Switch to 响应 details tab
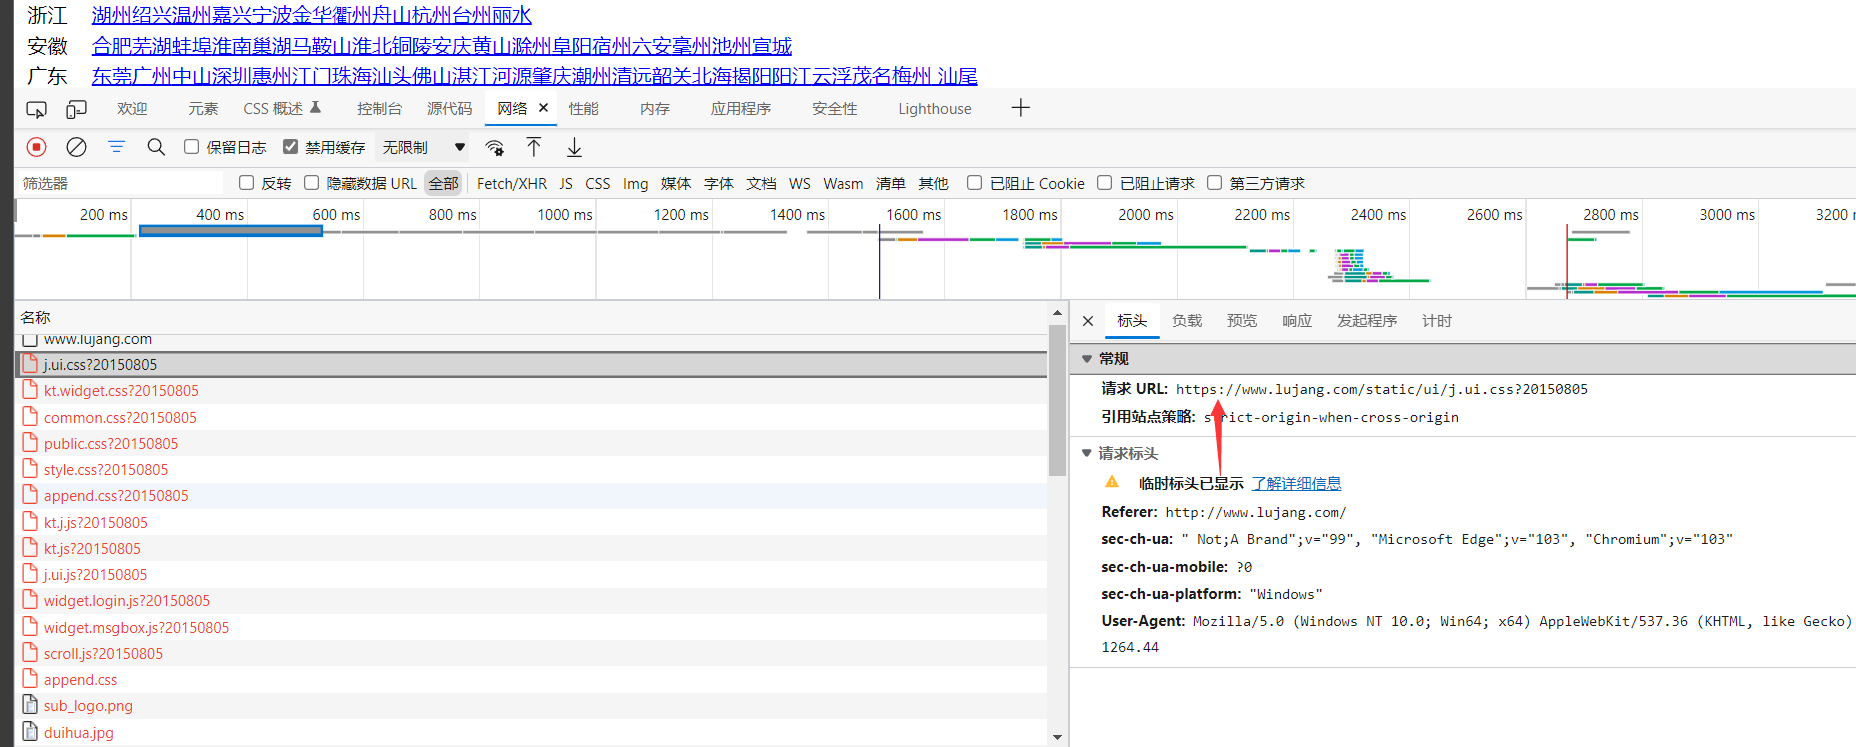The image size is (1856, 747). click(1297, 321)
